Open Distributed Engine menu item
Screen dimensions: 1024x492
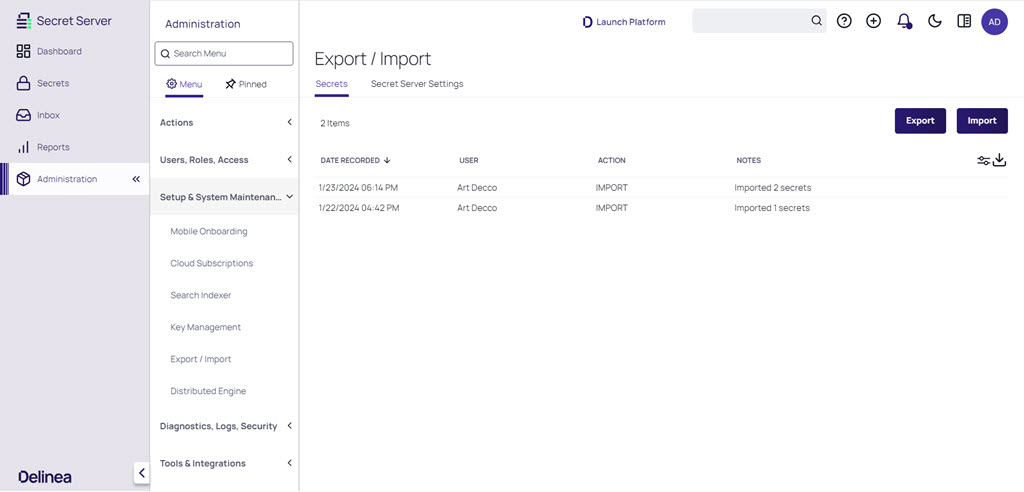(x=208, y=391)
